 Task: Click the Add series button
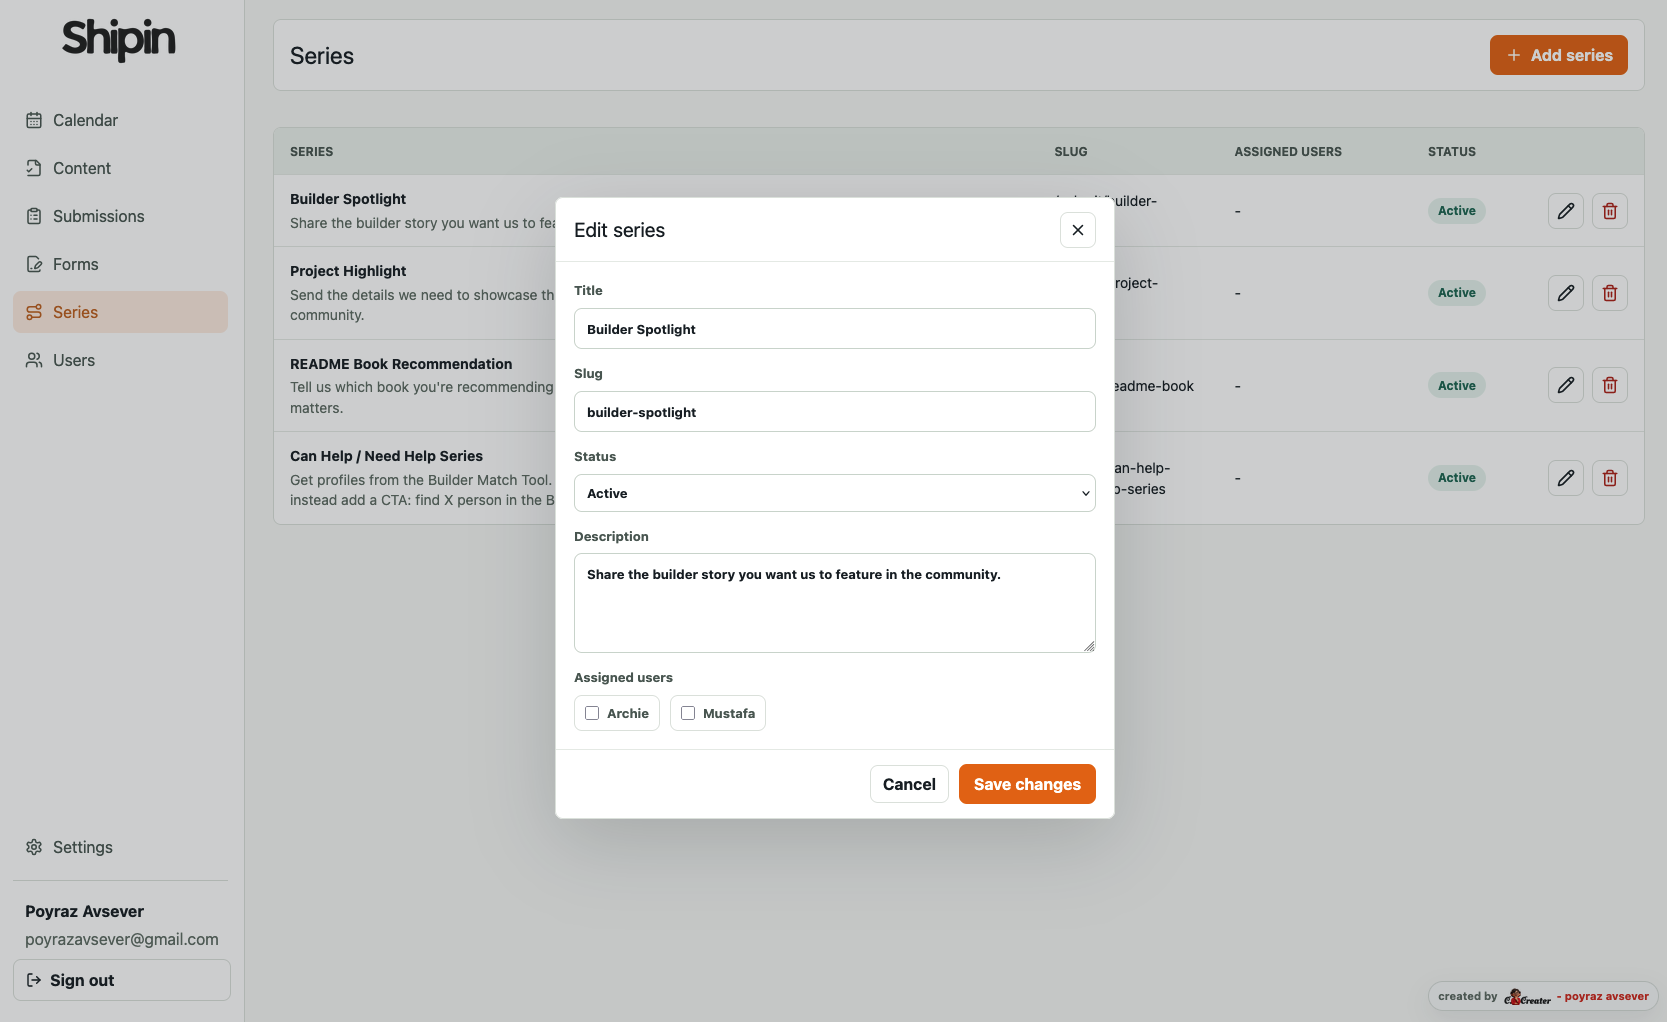[x=1559, y=55]
